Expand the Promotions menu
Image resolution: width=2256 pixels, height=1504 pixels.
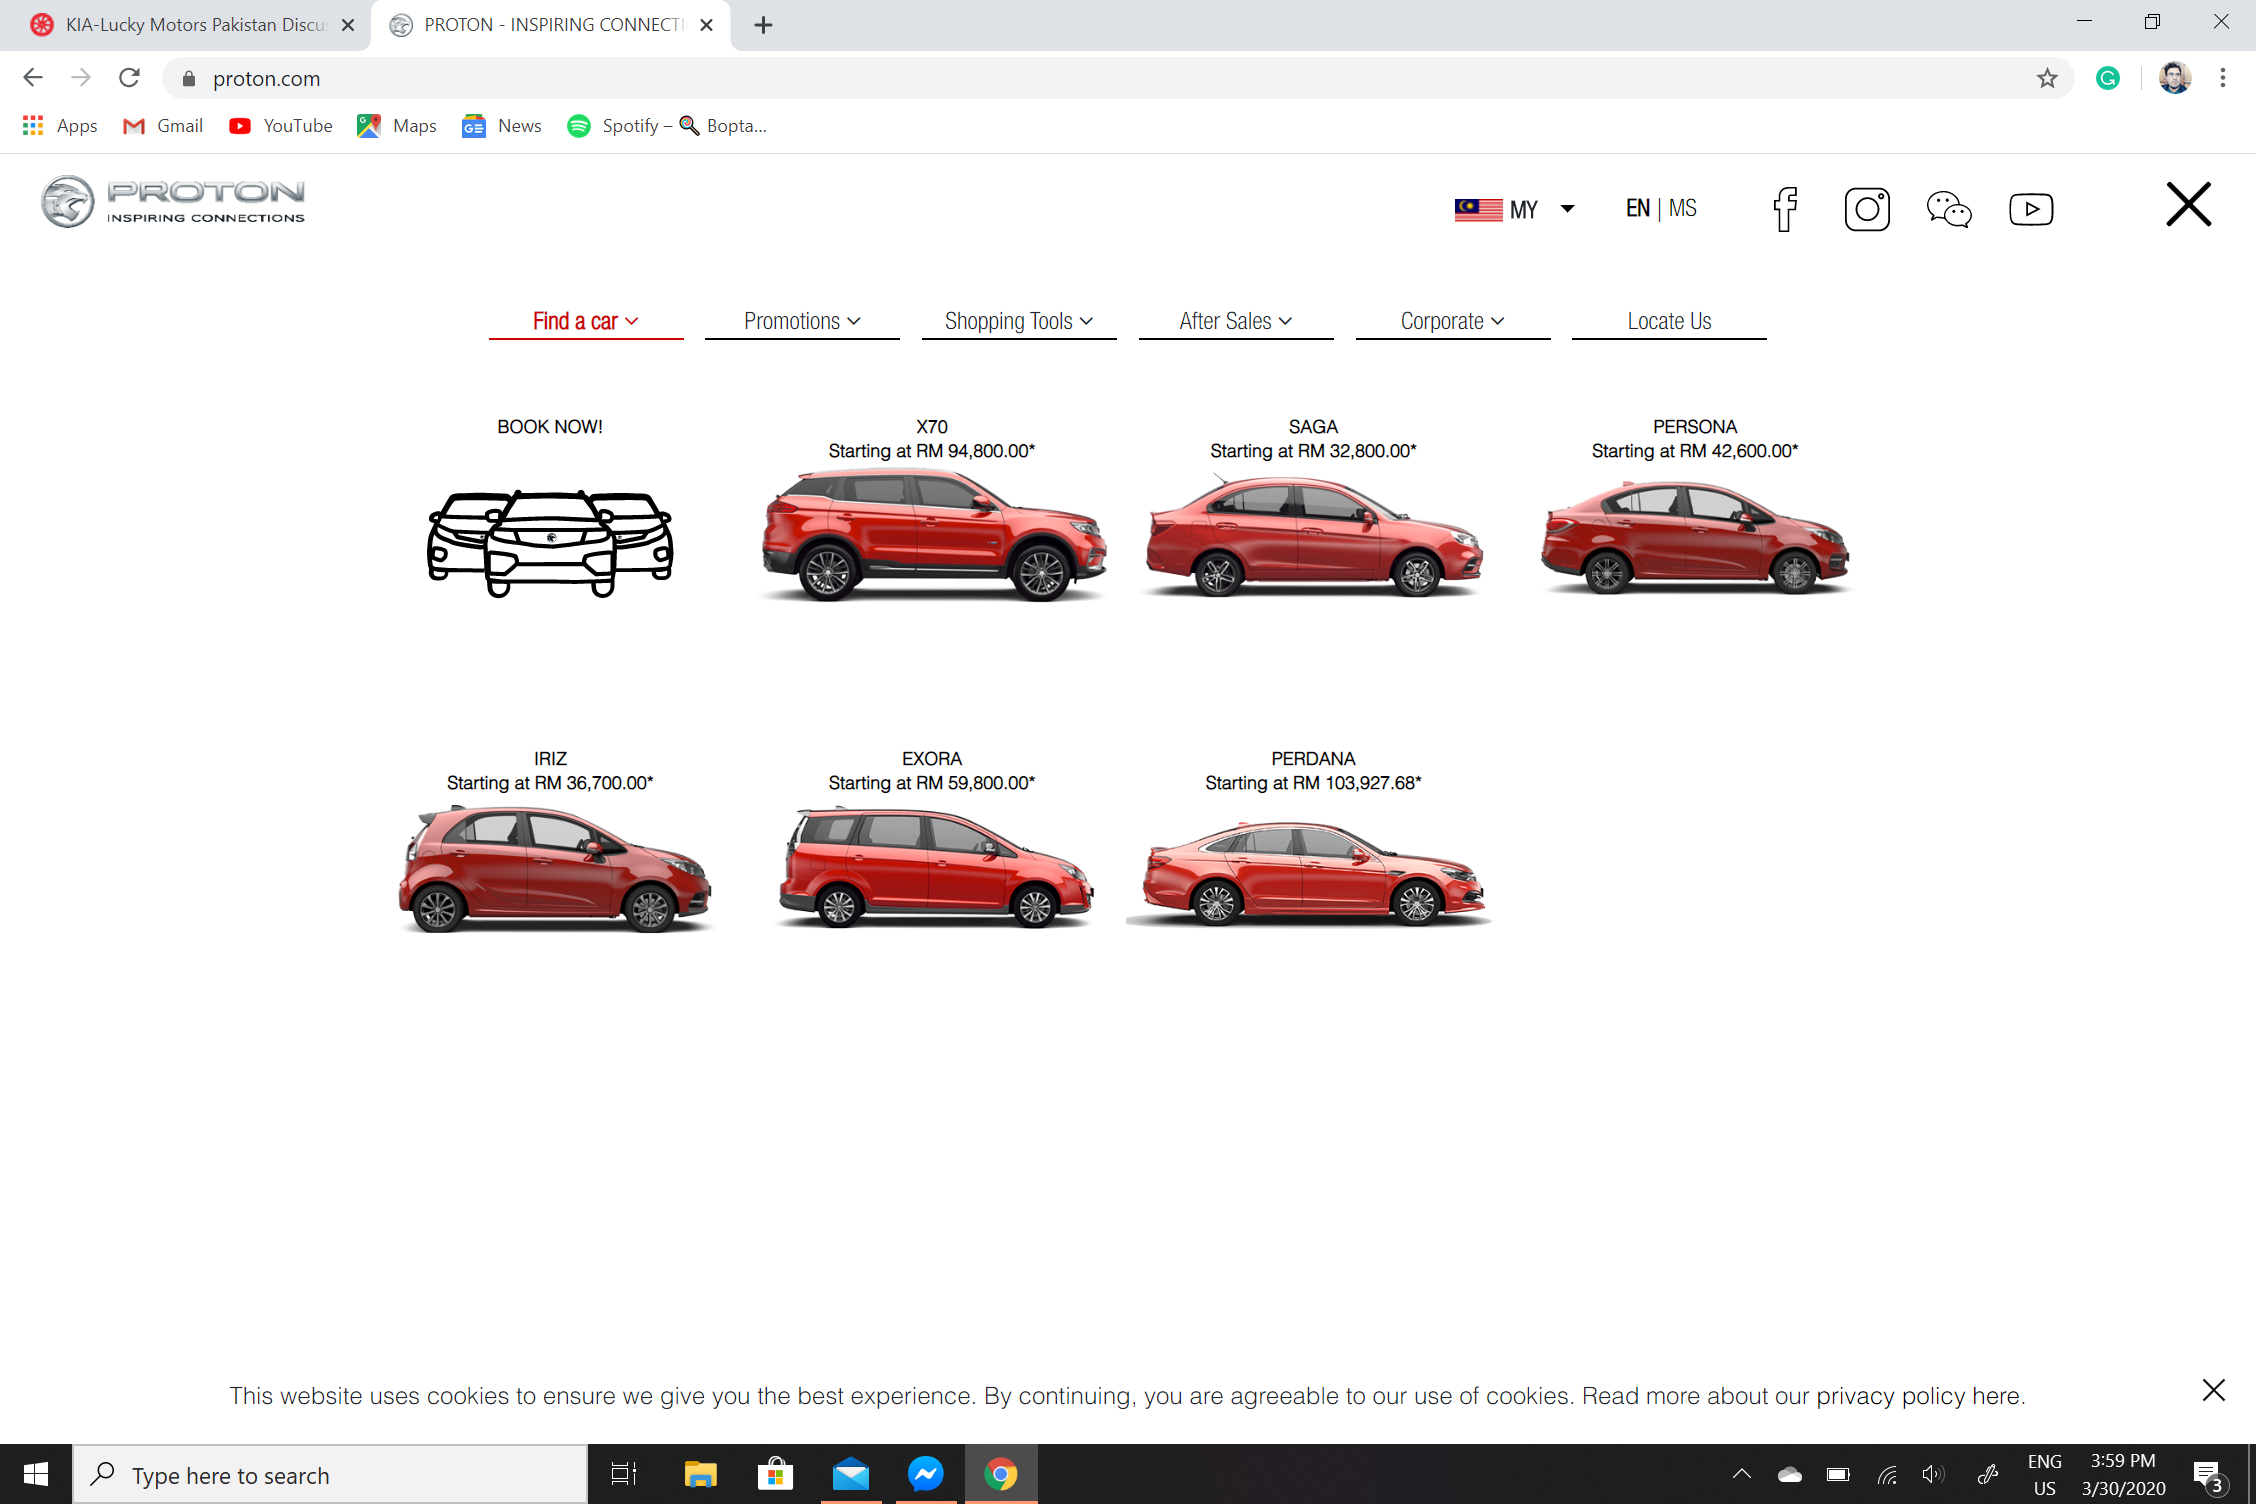tap(802, 321)
